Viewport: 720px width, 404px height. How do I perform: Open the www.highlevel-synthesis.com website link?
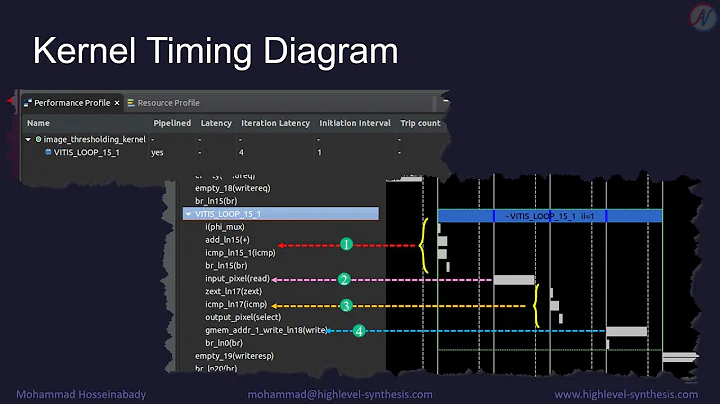(x=626, y=394)
